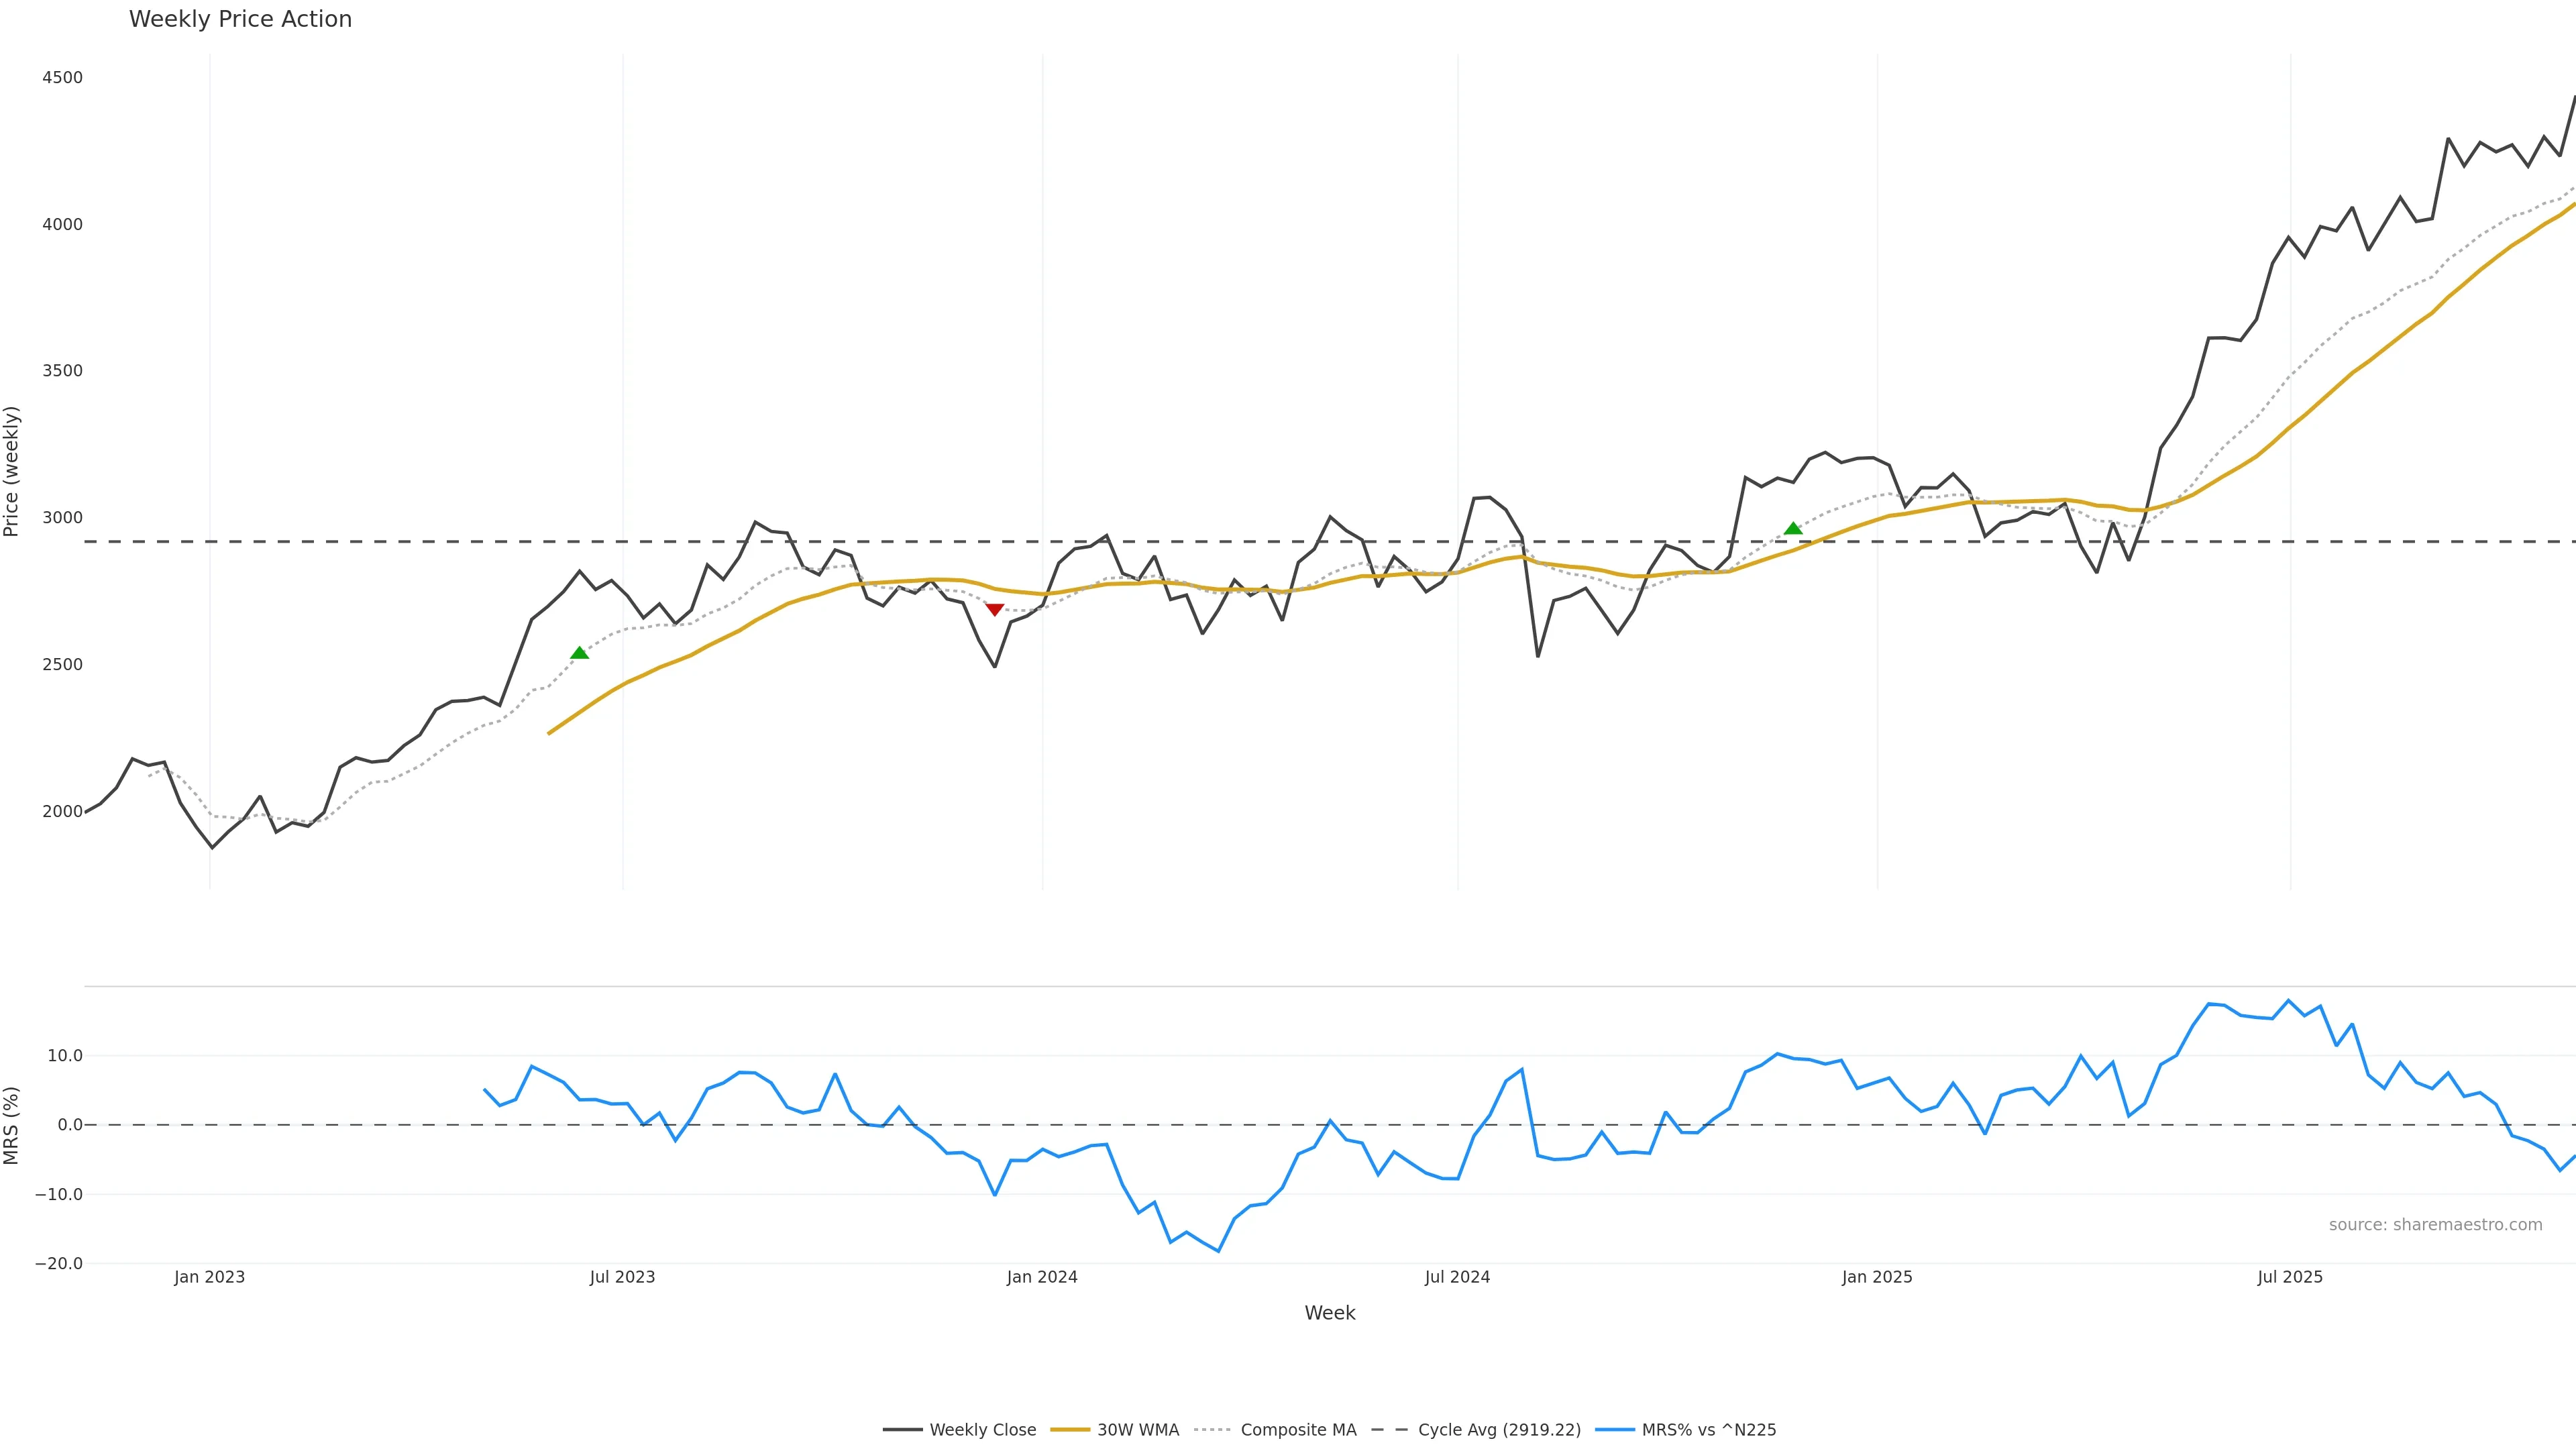Click the Weekly Price Action chart title
Screen dimensions: 2576x1449
click(x=240, y=19)
